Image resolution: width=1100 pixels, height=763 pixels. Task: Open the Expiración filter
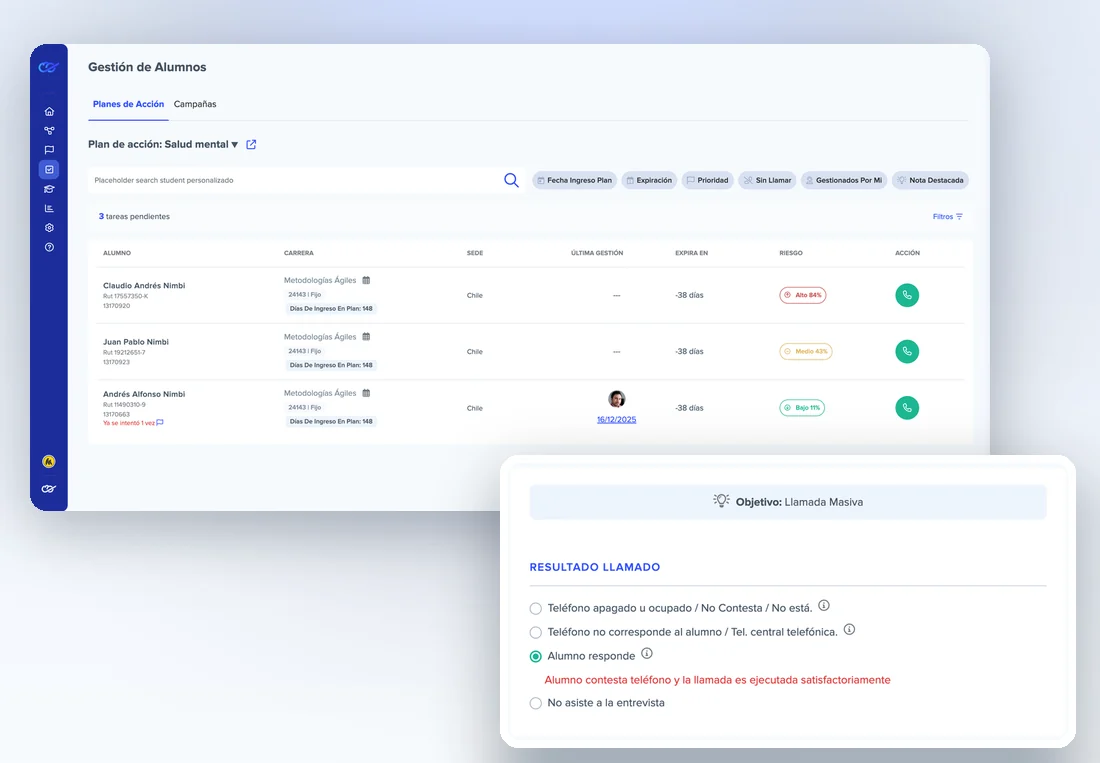click(650, 180)
